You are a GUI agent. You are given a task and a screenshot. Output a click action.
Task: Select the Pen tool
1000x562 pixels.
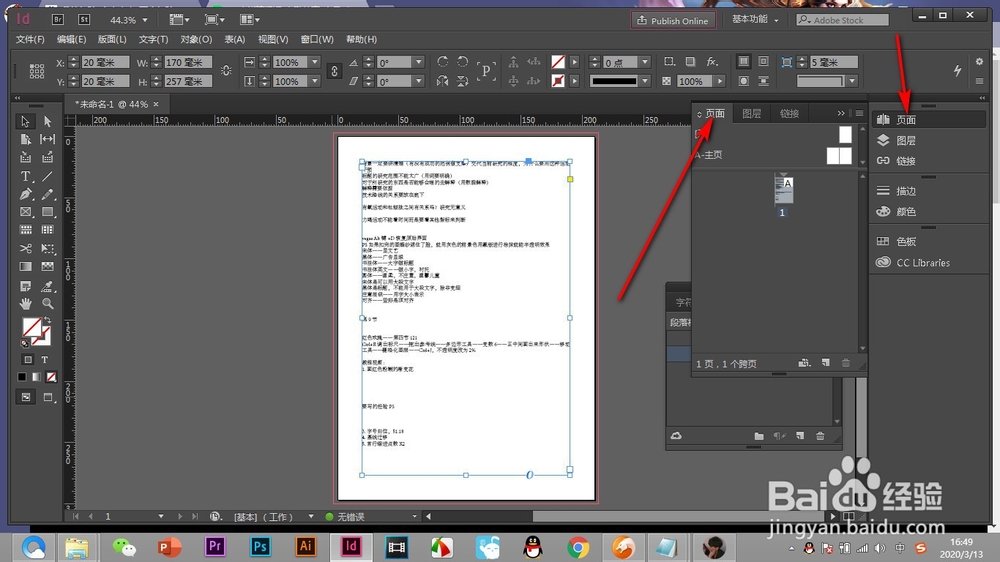pos(26,194)
